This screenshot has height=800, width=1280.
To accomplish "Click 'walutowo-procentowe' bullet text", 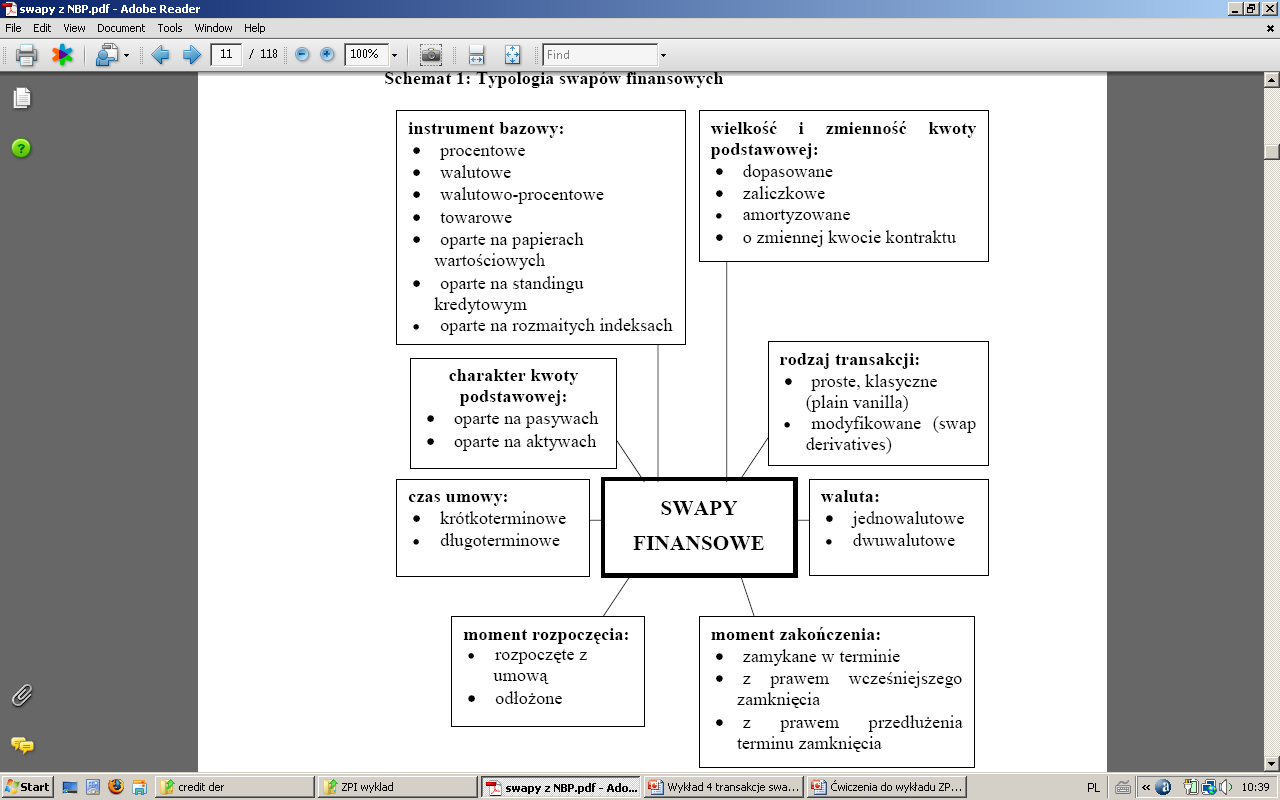I will [x=522, y=195].
